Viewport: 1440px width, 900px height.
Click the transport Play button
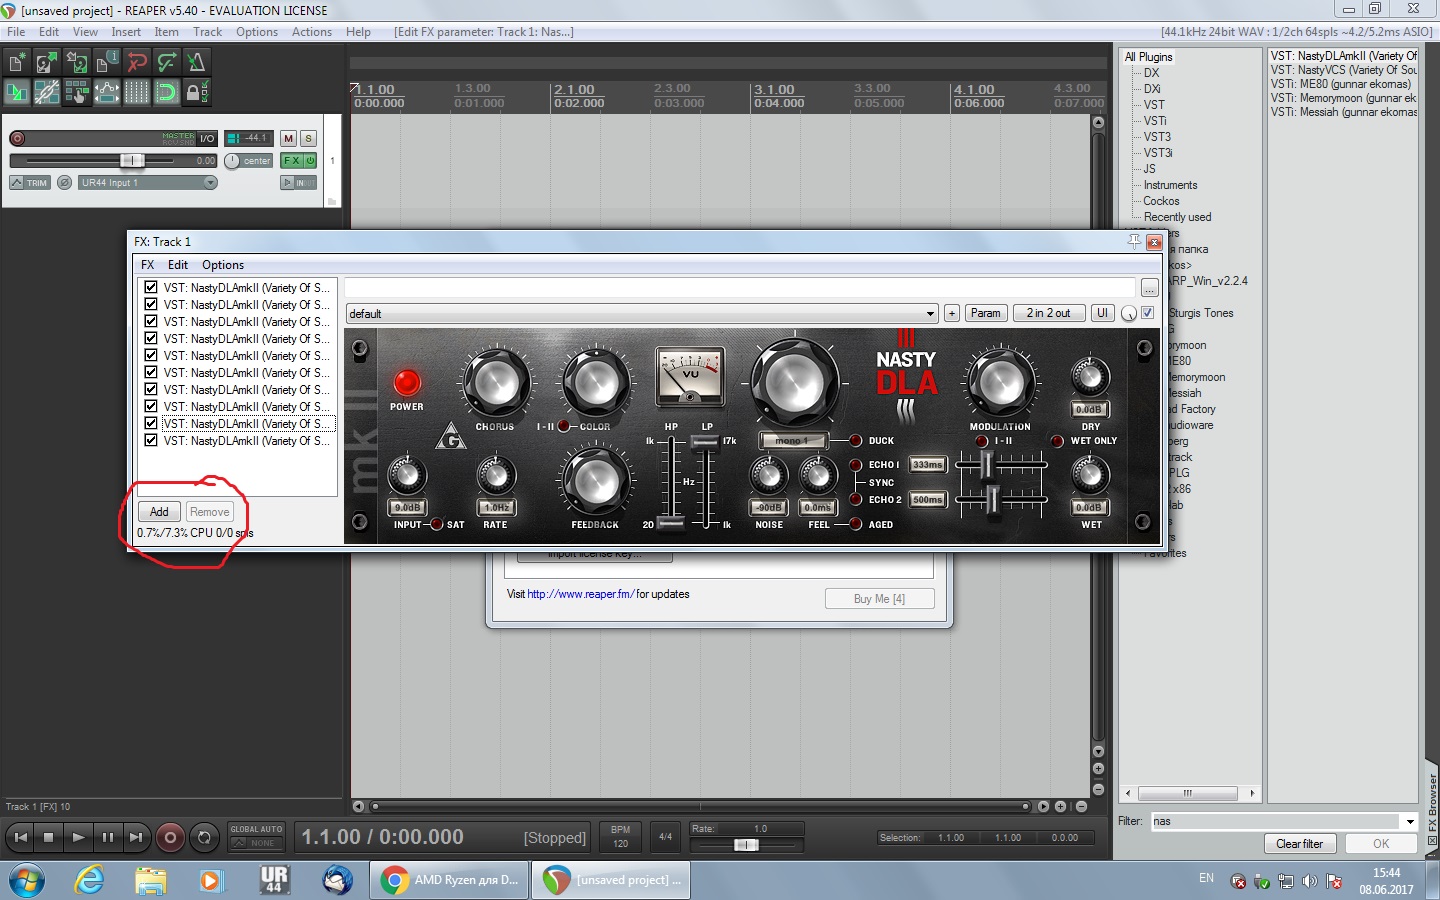[78, 837]
